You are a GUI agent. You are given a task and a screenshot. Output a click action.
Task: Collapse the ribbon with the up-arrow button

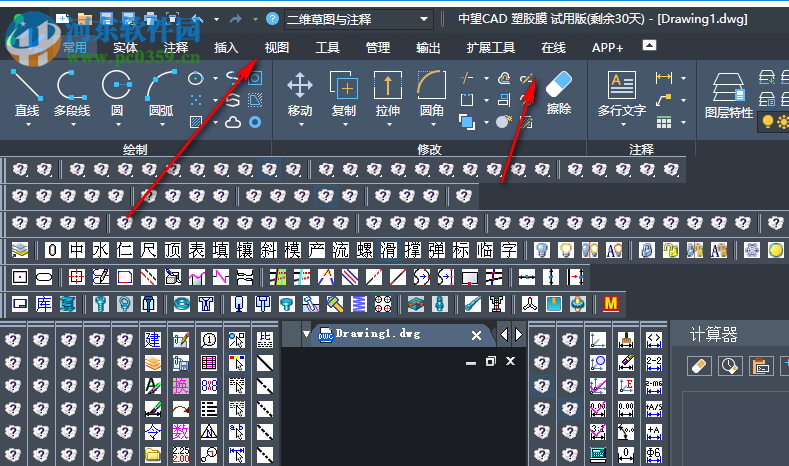coord(649,45)
